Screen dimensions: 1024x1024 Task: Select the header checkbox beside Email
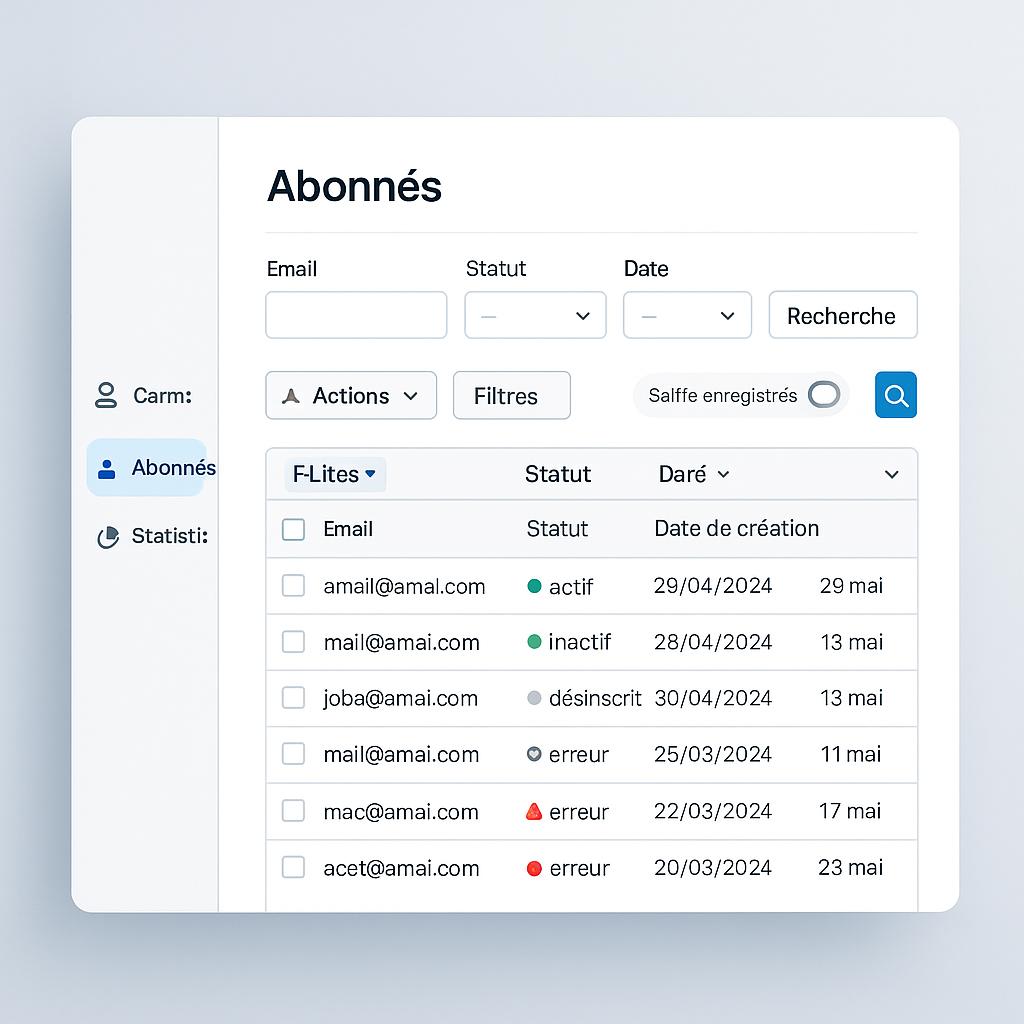point(293,528)
